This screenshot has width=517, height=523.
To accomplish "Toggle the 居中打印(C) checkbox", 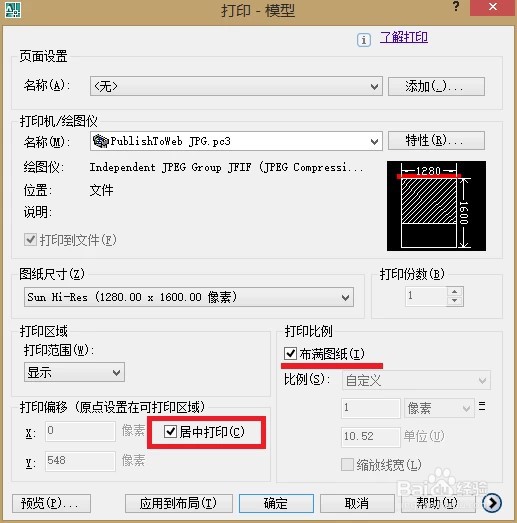I will (x=170, y=432).
